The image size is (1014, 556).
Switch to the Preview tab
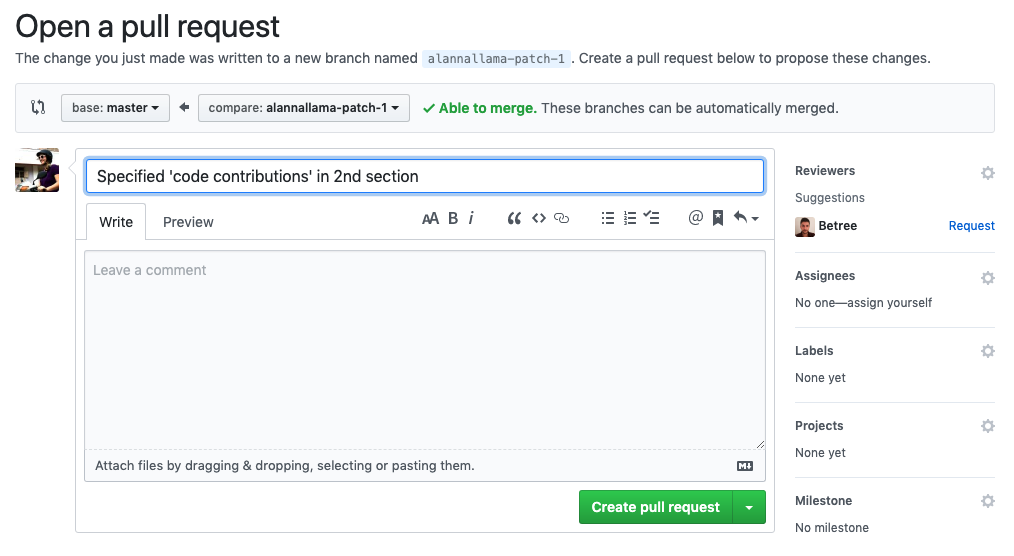point(188,222)
